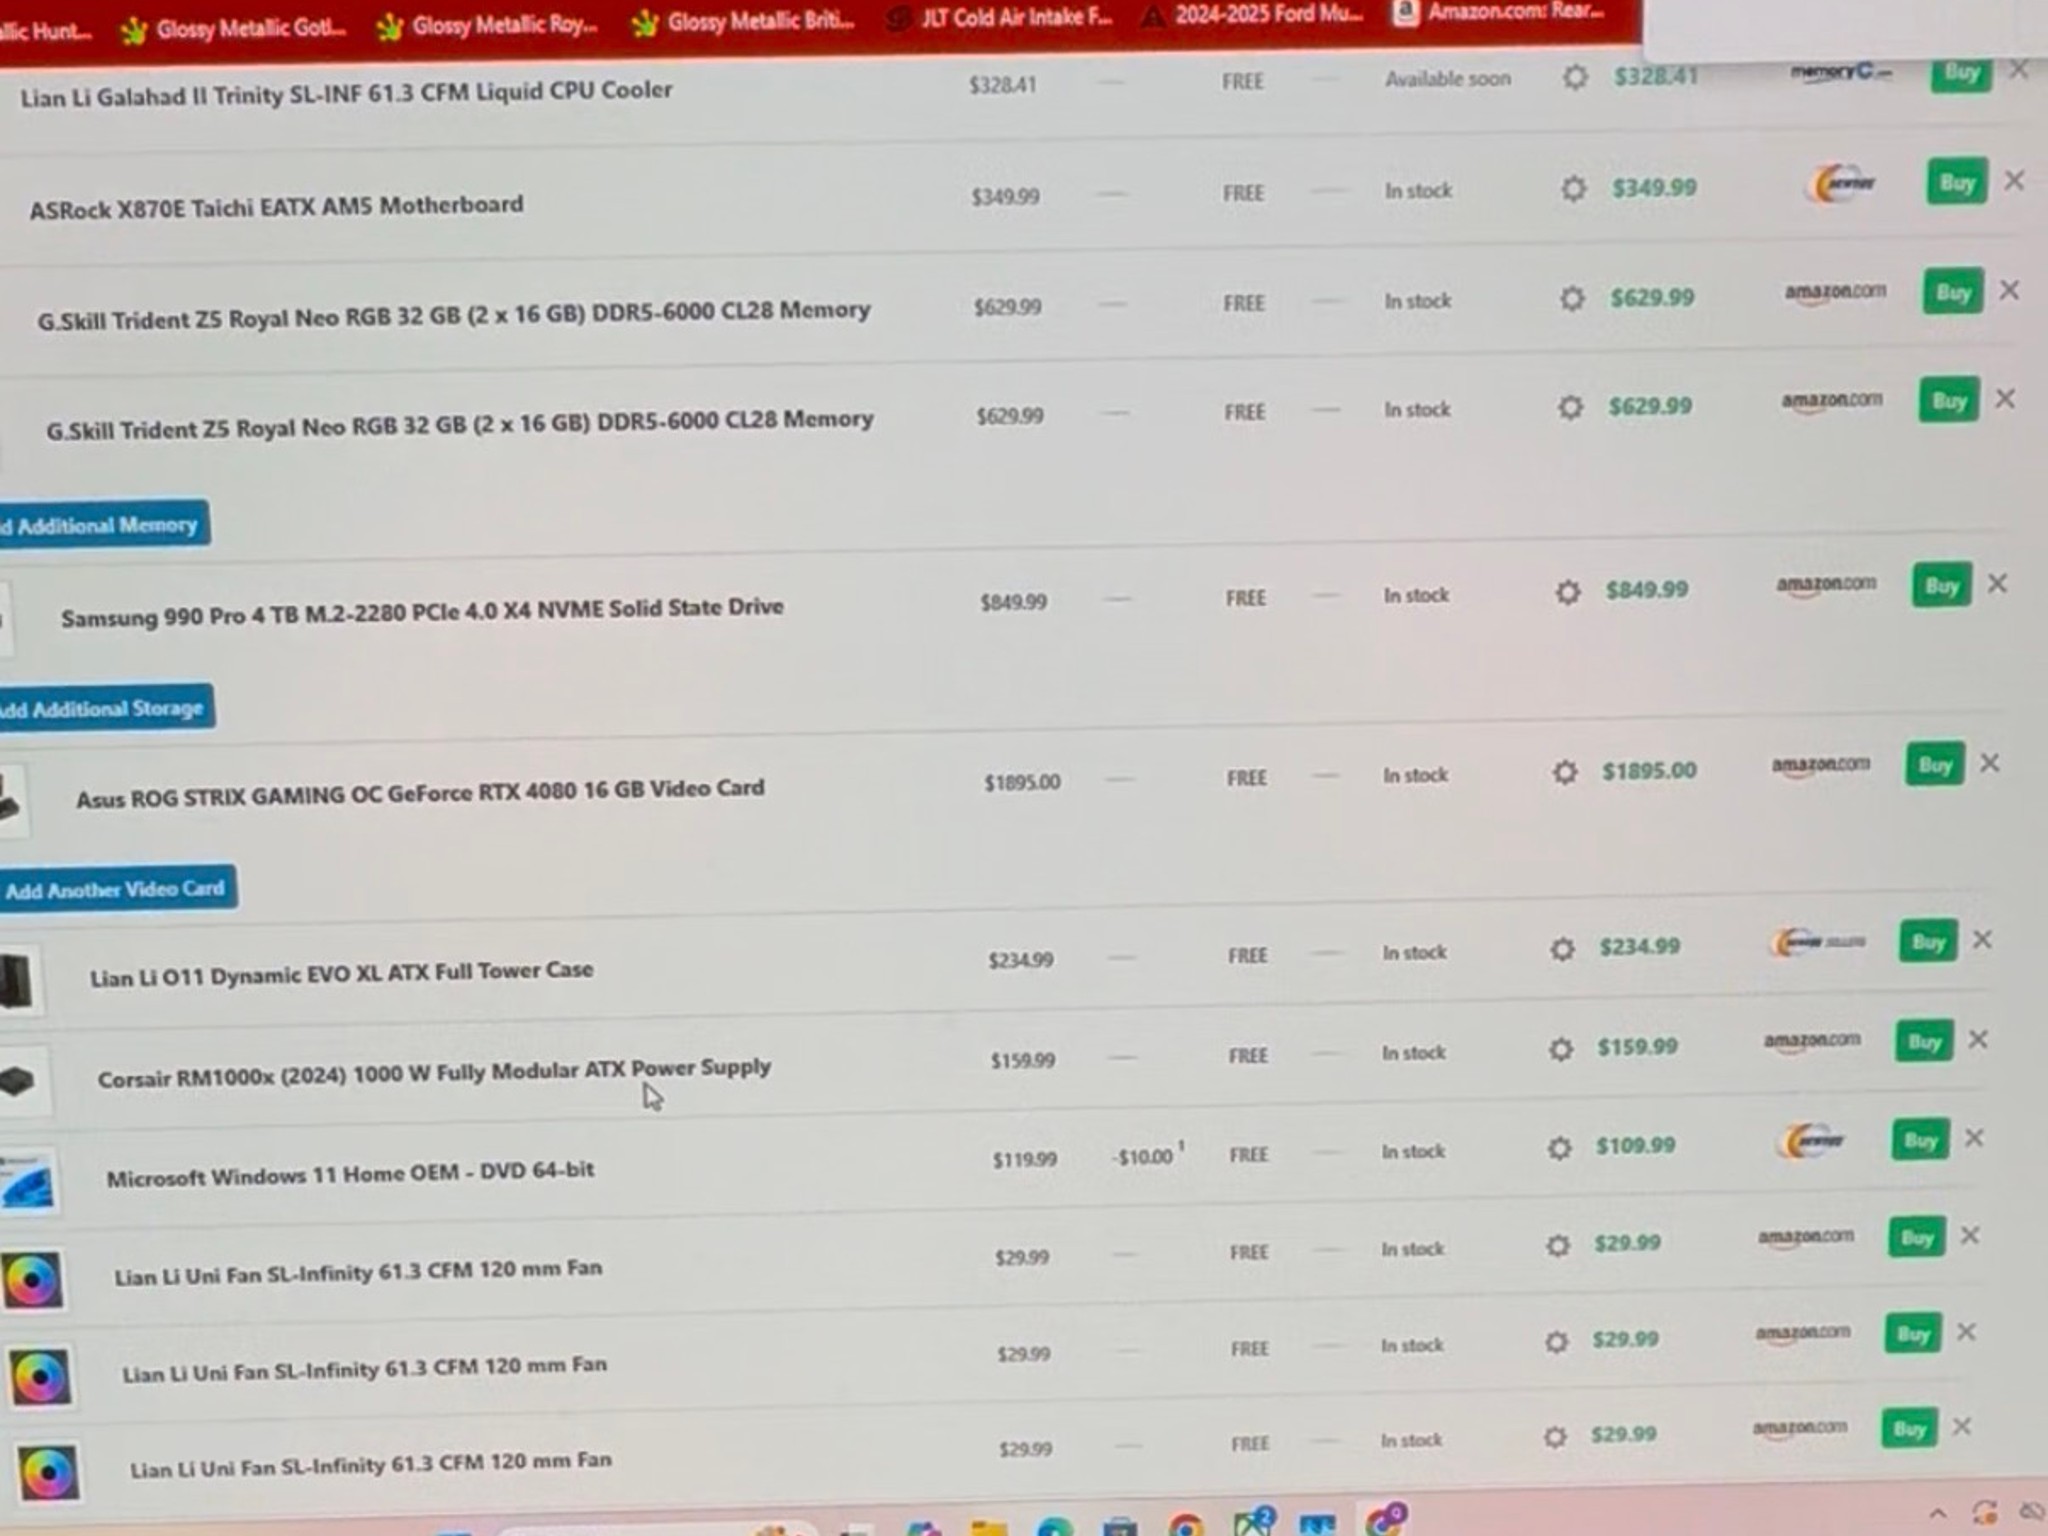Open the Glossy Metallic Briti... tab
This screenshot has height=1536, width=2048.
pos(744,21)
